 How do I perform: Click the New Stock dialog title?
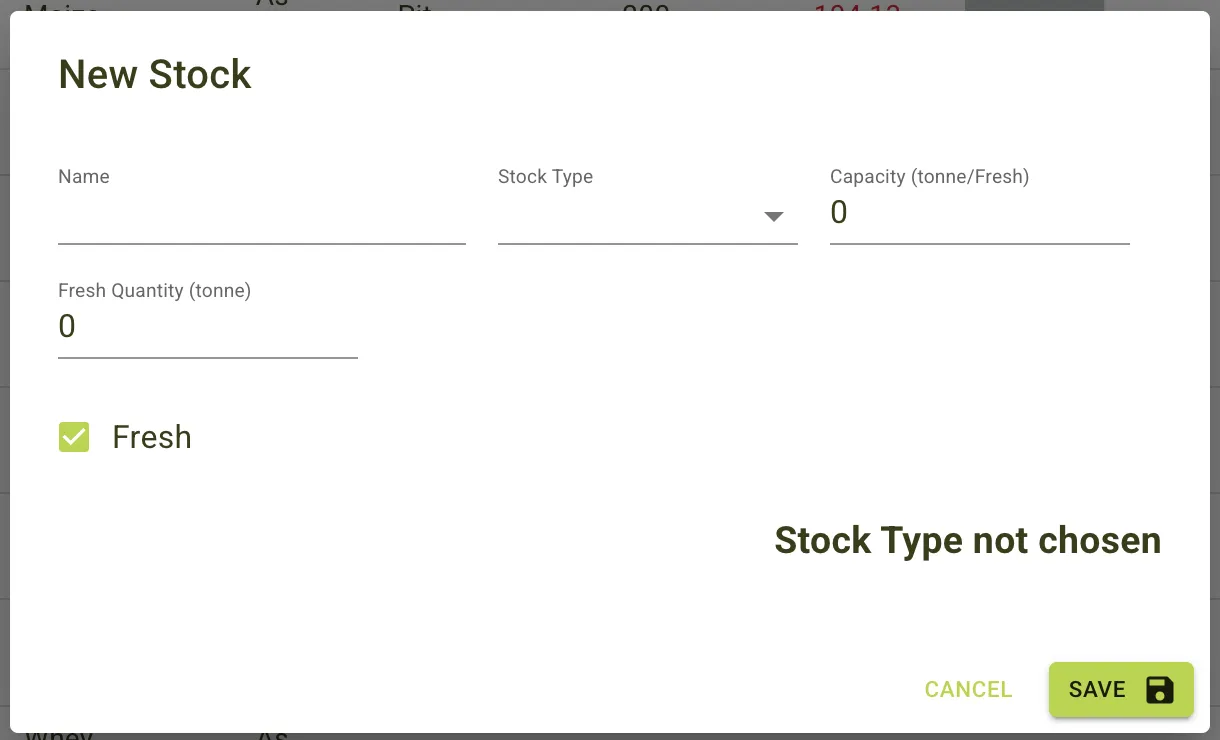point(154,74)
